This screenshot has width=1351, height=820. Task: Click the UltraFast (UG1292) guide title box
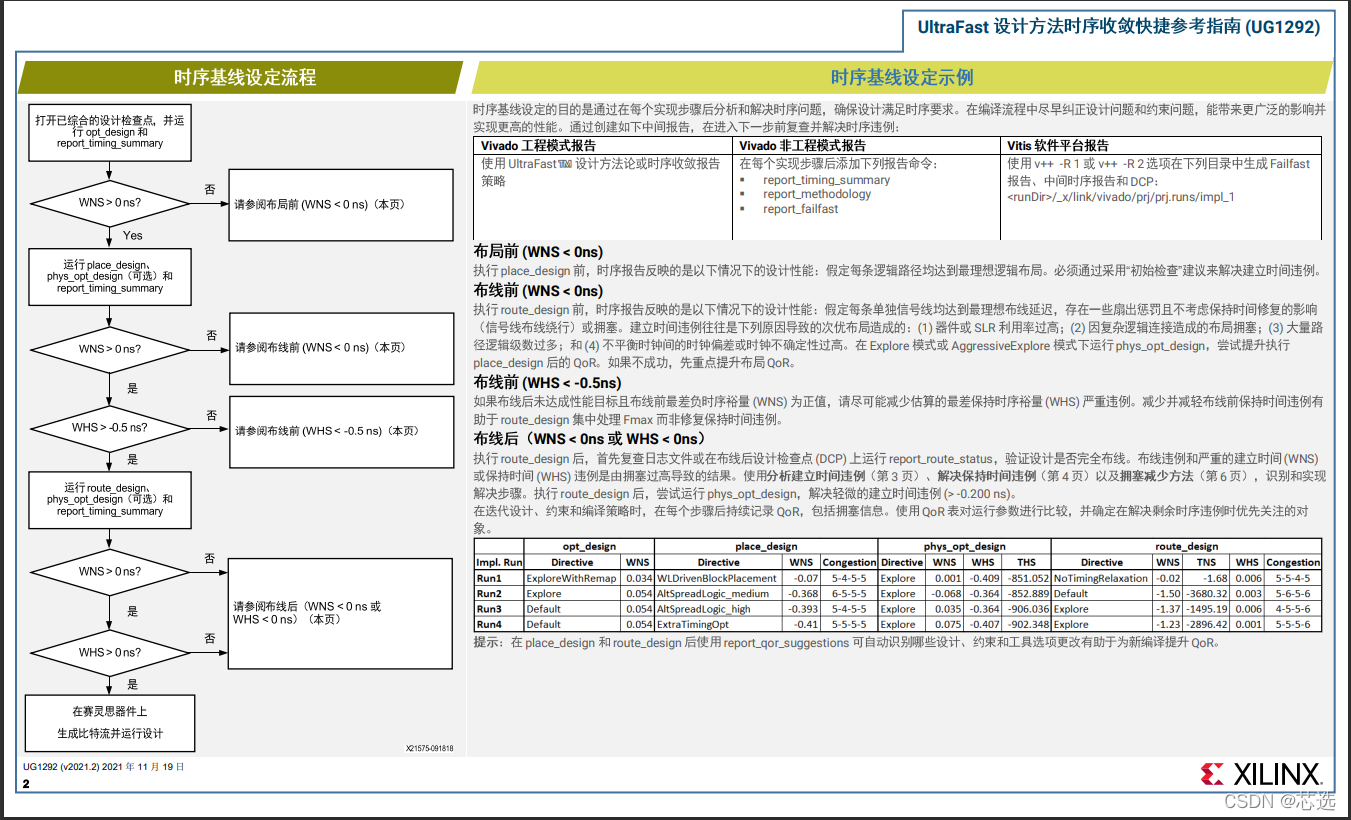pyautogui.click(x=1119, y=27)
